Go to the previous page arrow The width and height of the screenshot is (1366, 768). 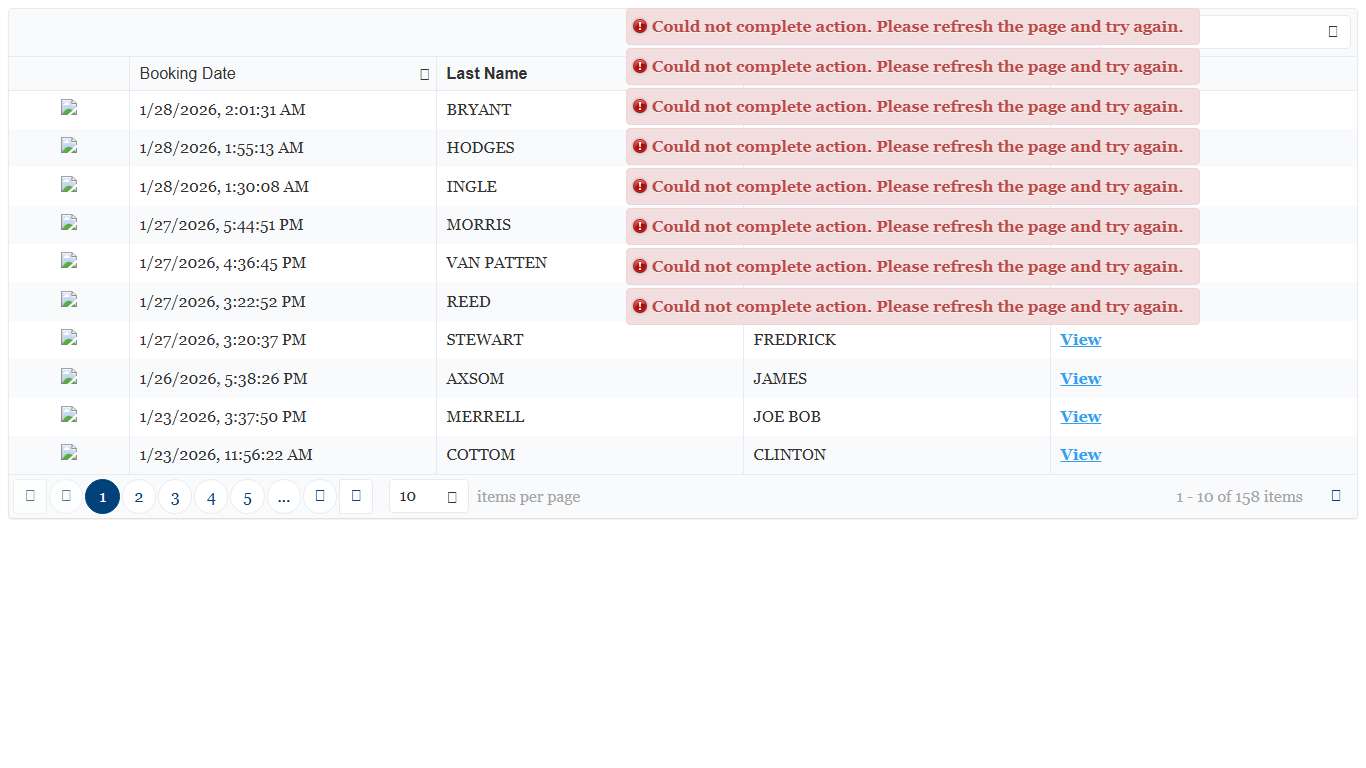tap(66, 496)
